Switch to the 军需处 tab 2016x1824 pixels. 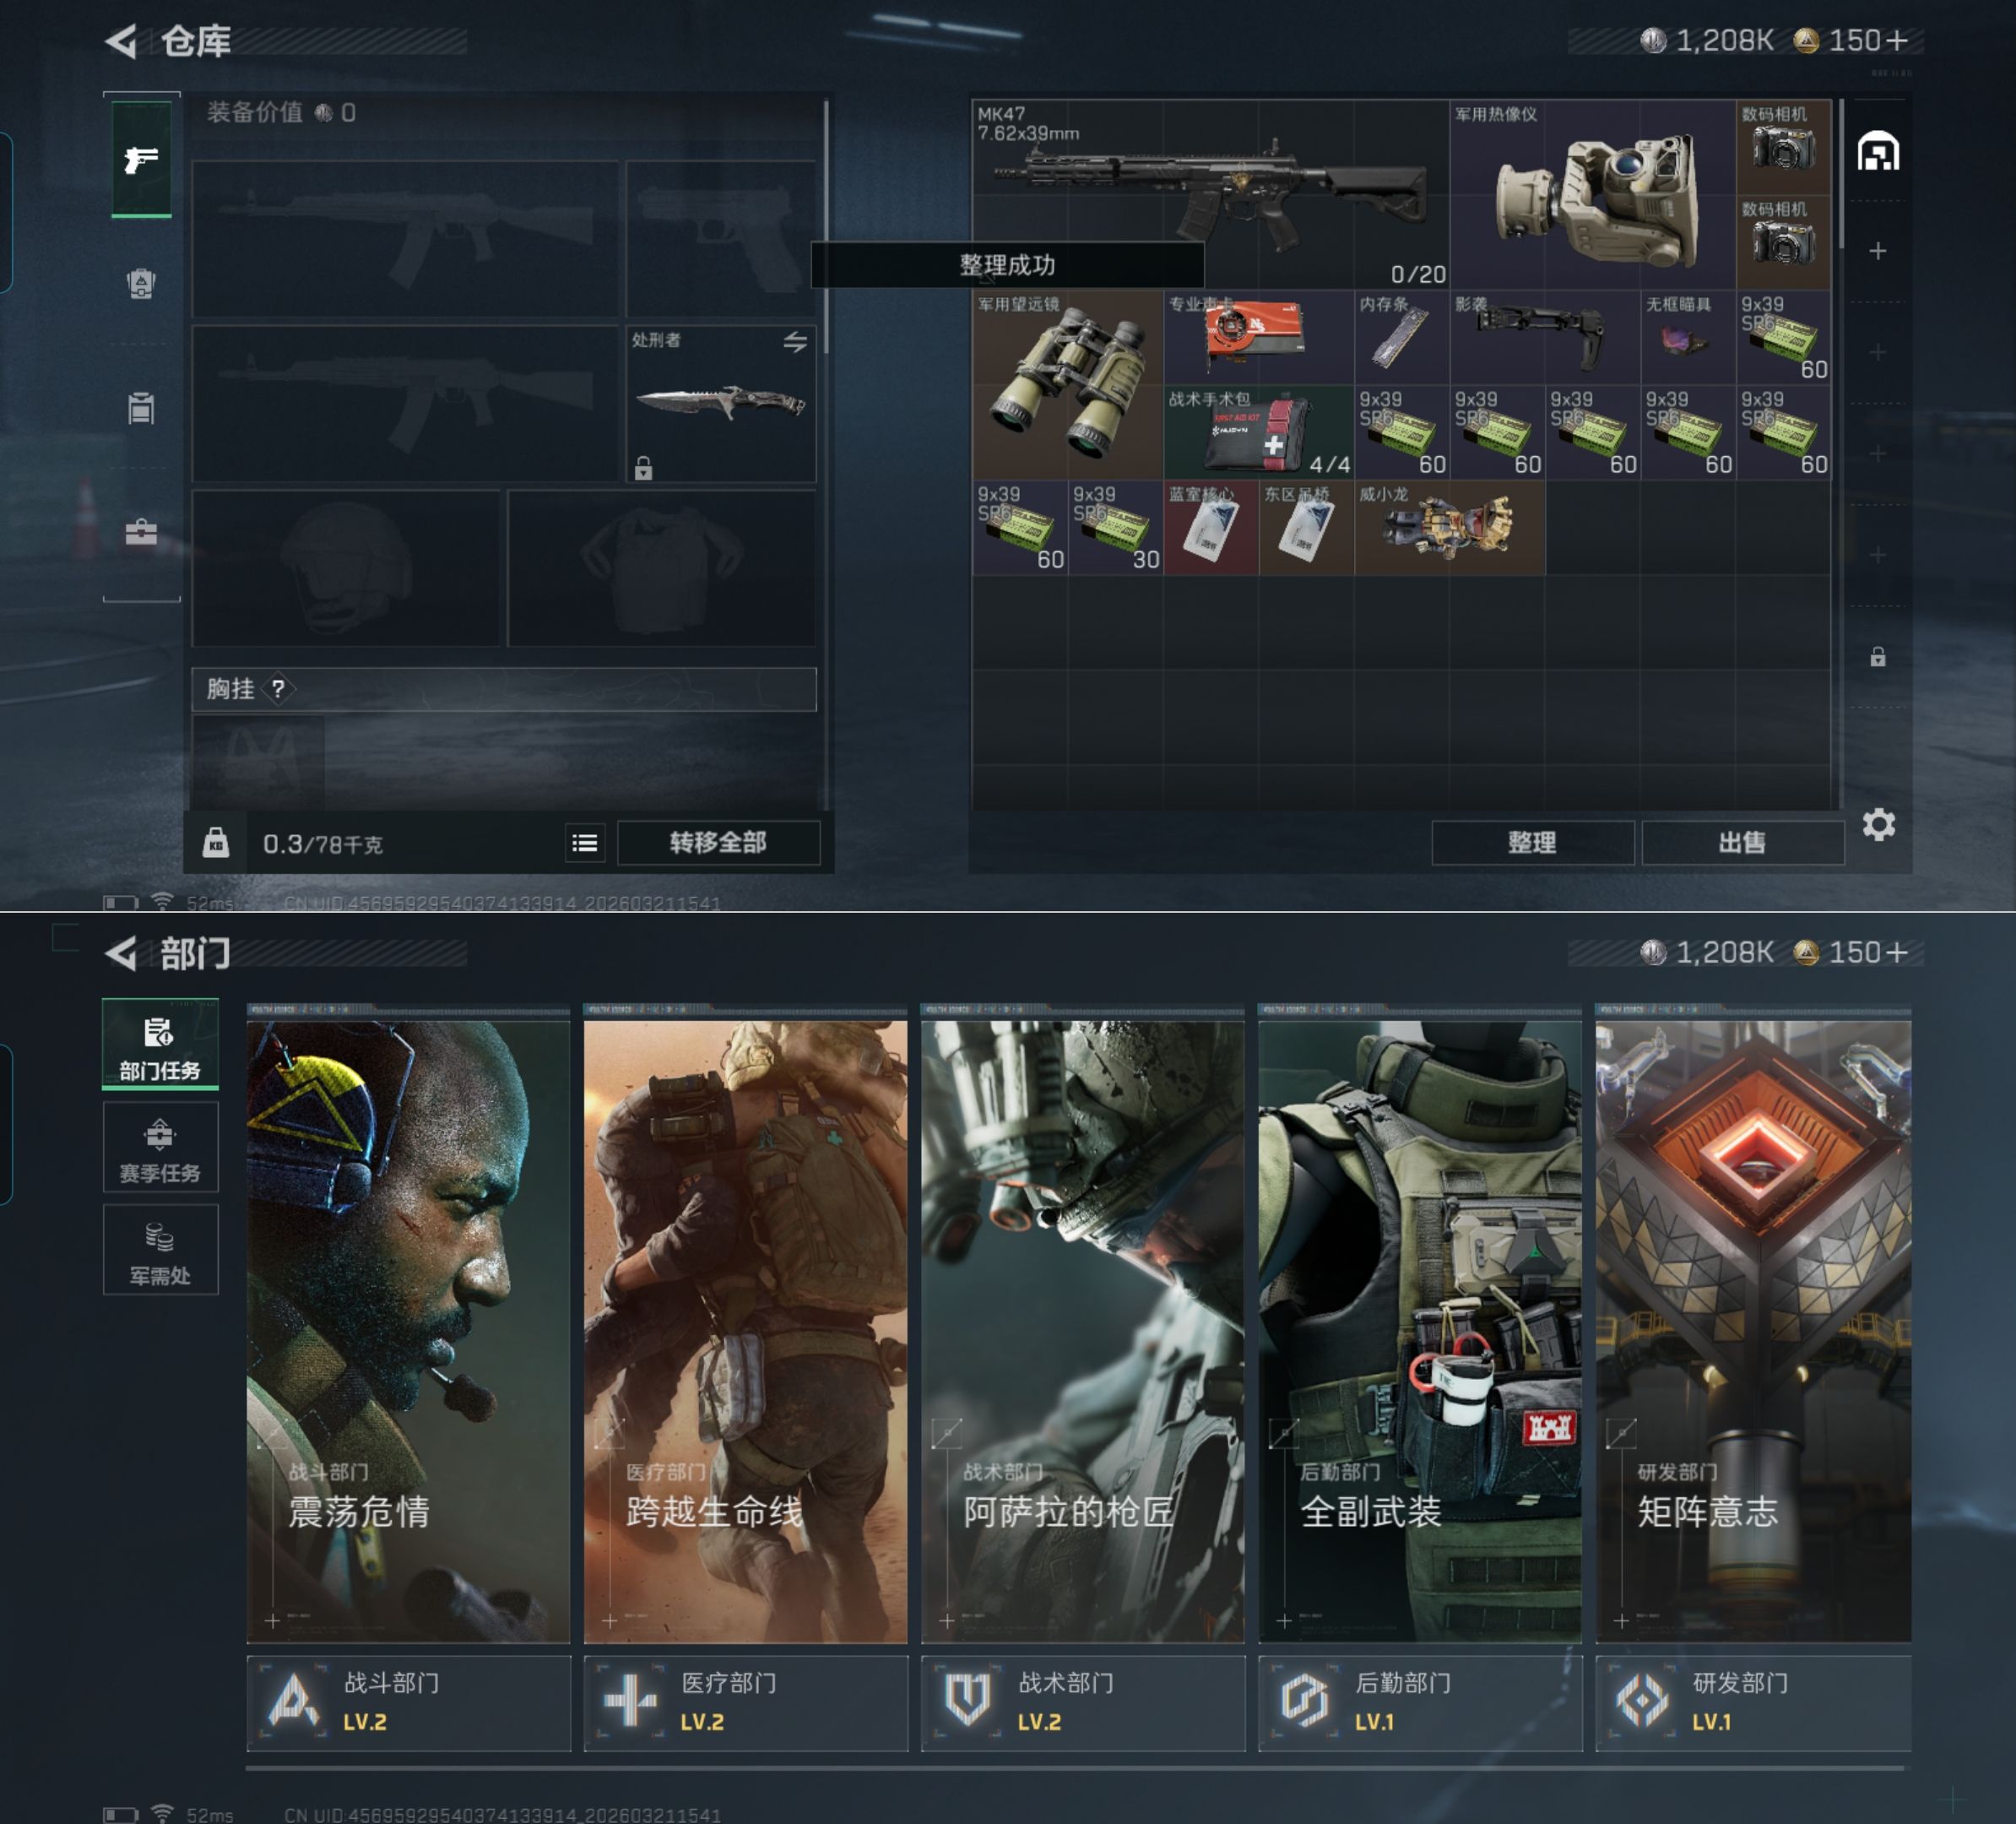click(x=160, y=1250)
